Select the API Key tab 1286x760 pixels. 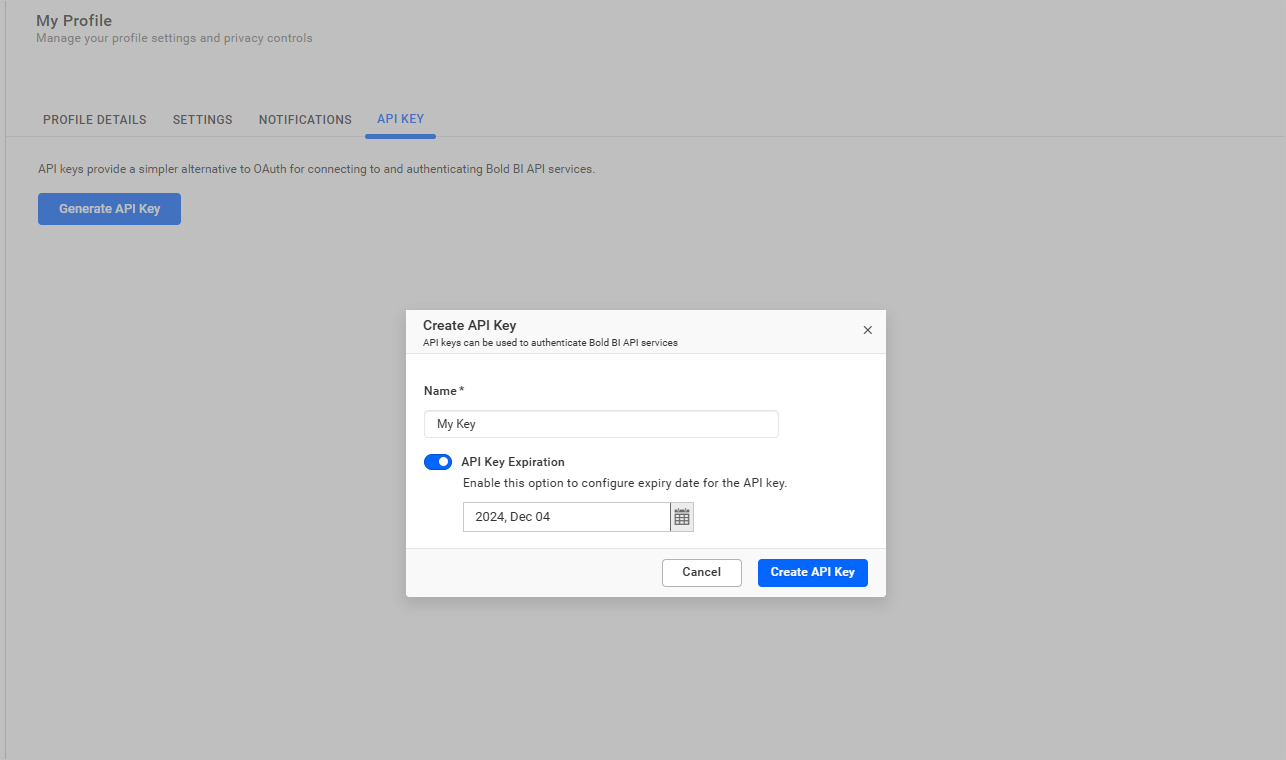tap(400, 118)
